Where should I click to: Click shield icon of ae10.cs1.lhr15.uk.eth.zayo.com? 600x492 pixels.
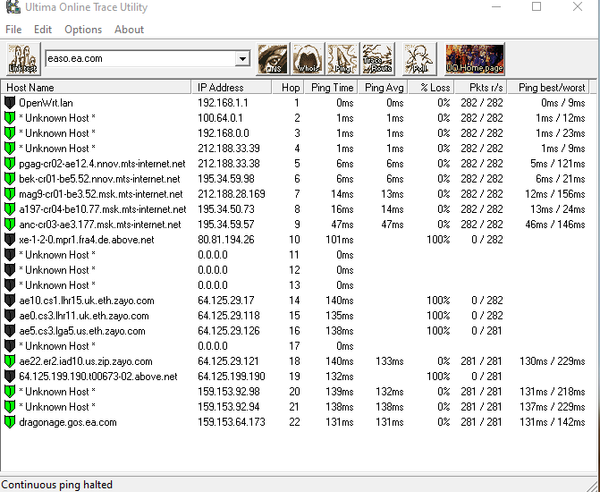[10, 301]
